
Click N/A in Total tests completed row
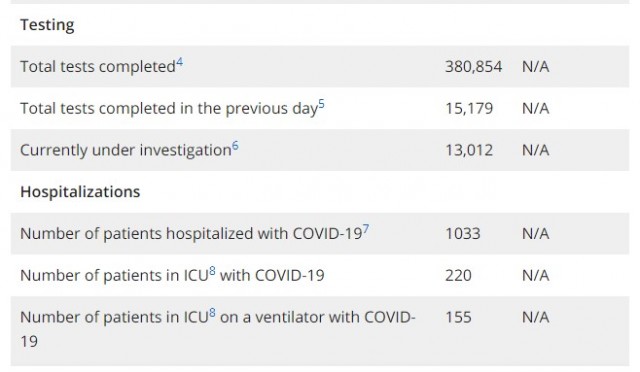click(x=536, y=67)
